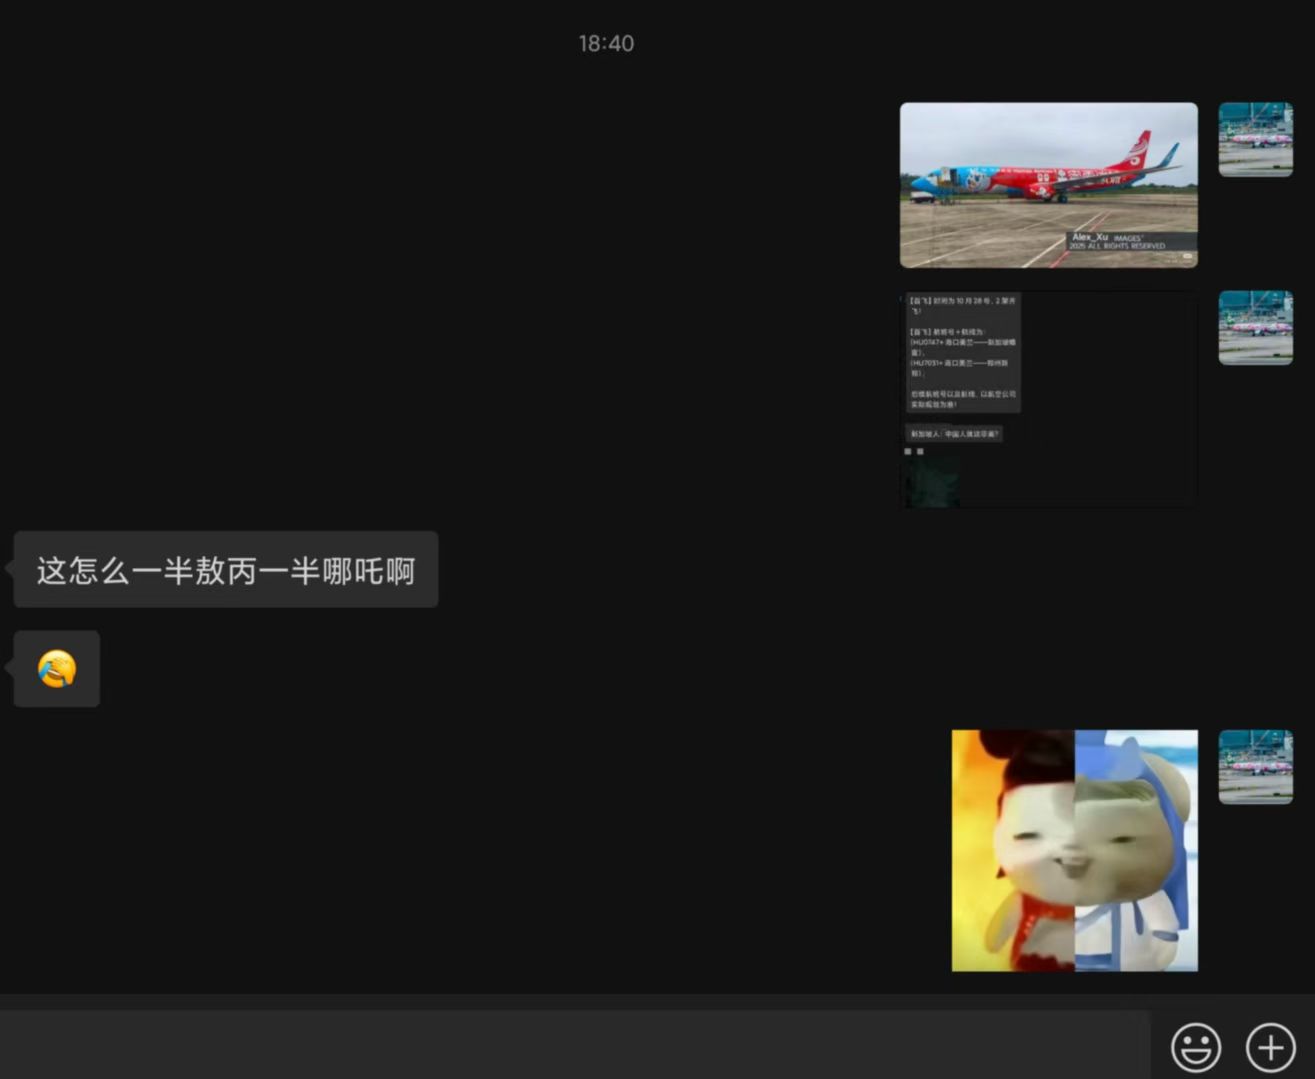Screen dimensions: 1315x1079
Task: Open the half-fire half-ice cat sticker
Action: [x=1074, y=850]
